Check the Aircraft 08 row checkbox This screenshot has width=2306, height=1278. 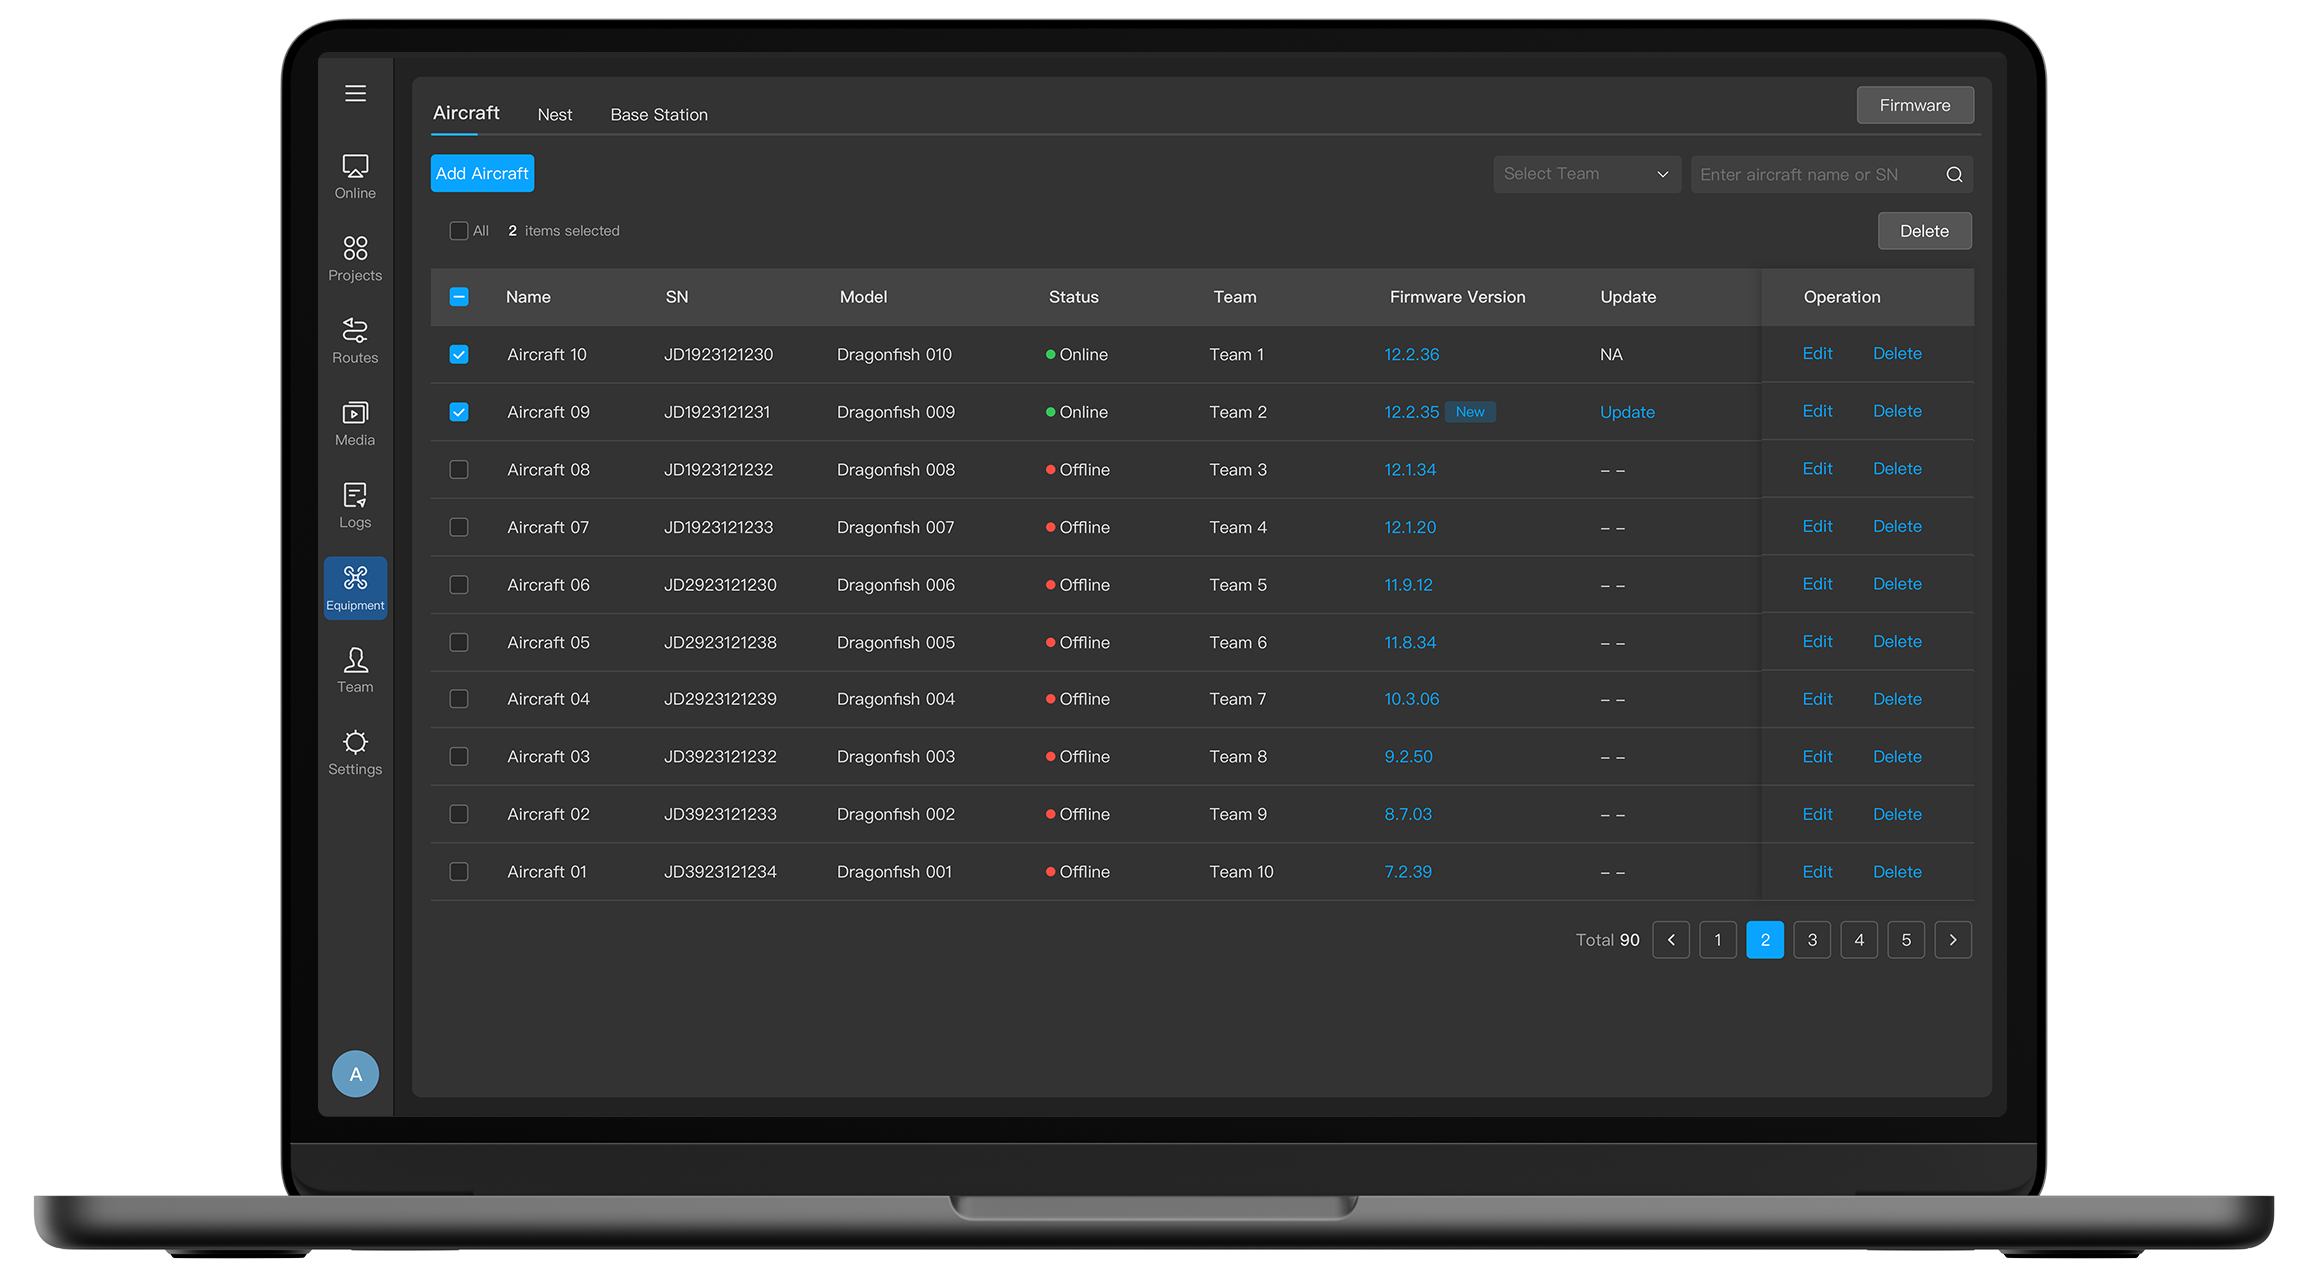point(459,470)
